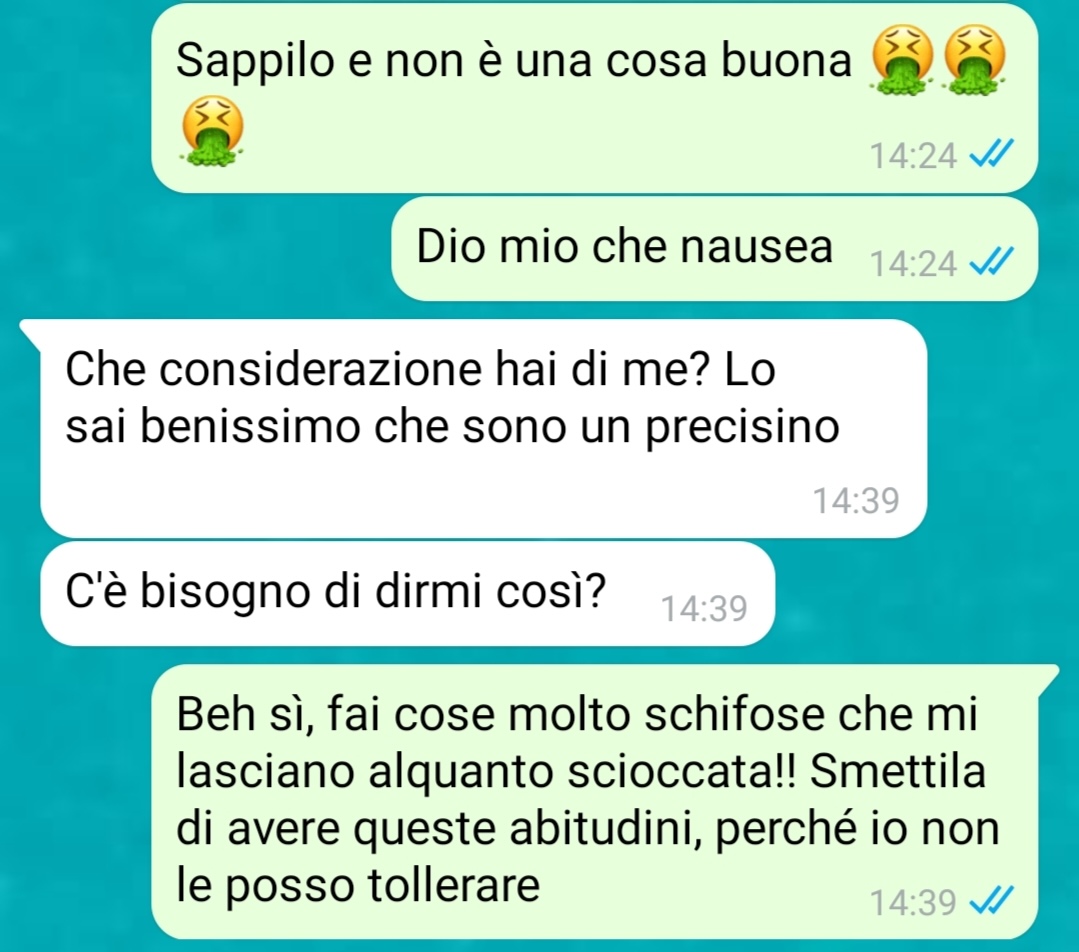Image resolution: width=1079 pixels, height=952 pixels.
Task: Select the 'Che considerazione hai di me?' message
Action: coord(483,428)
